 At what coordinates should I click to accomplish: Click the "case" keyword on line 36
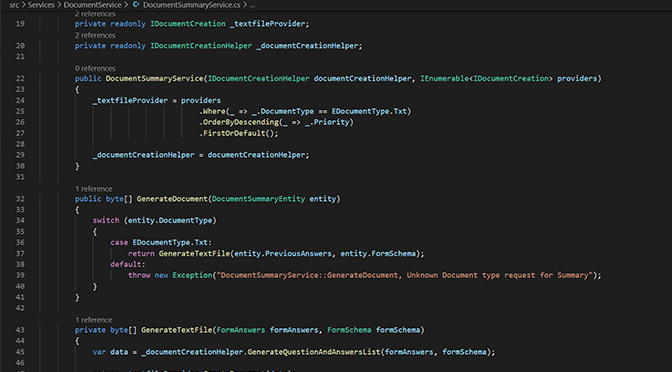click(x=119, y=243)
